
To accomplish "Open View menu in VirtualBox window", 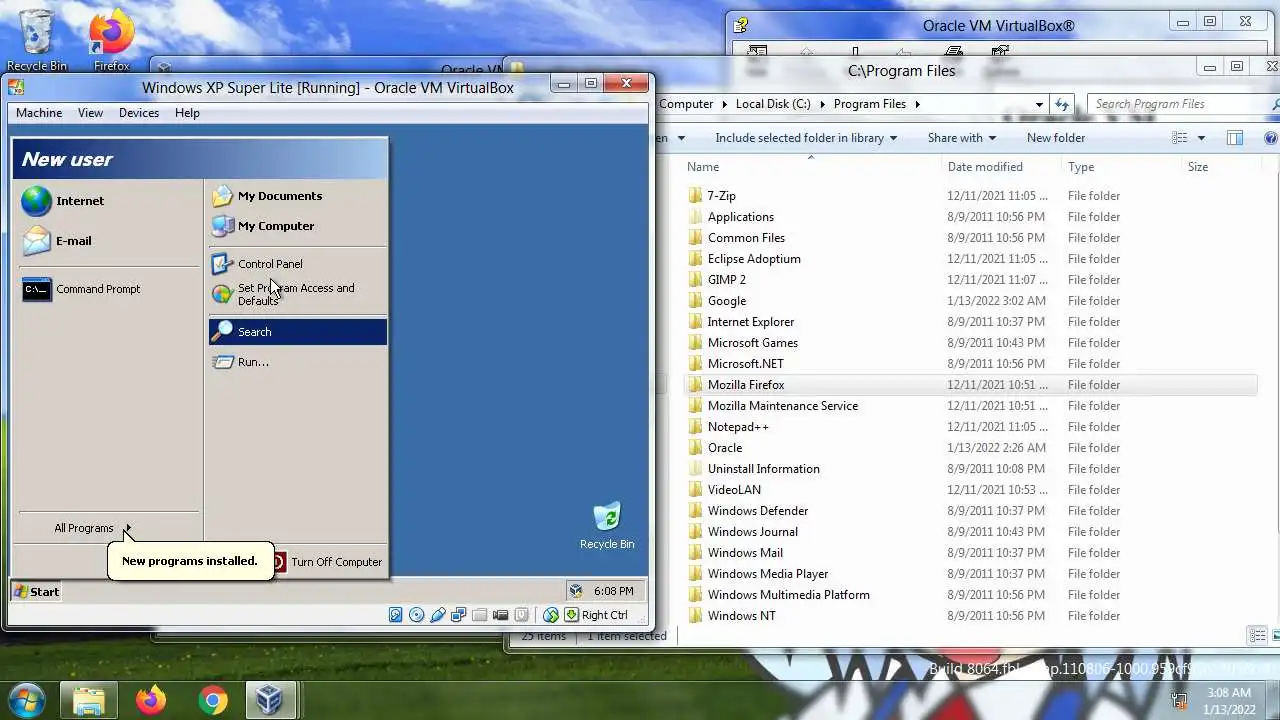I will [90, 113].
